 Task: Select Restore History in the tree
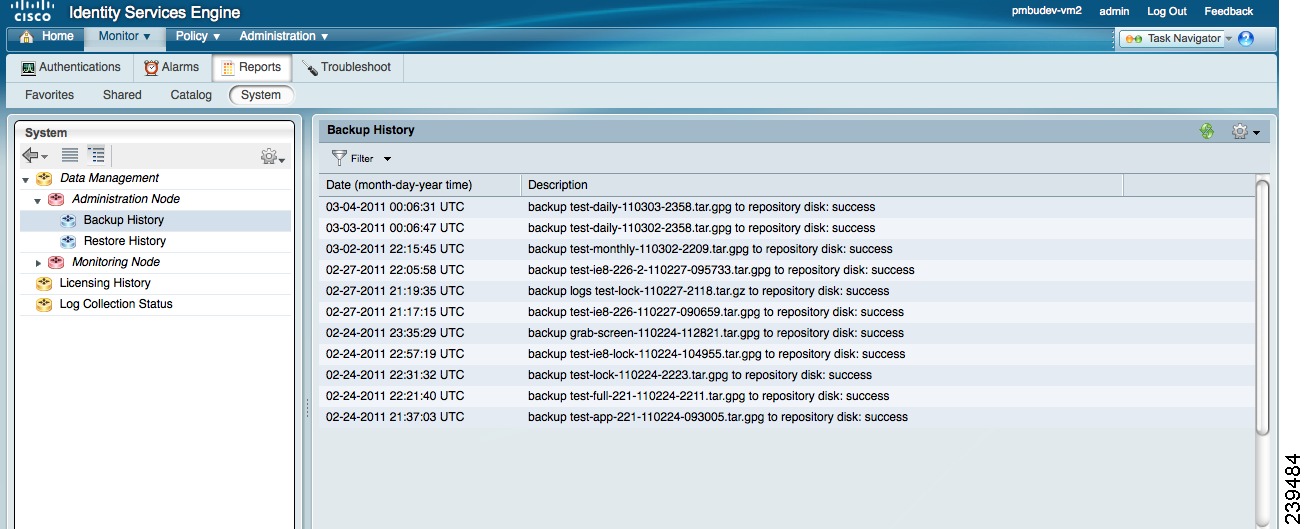[x=125, y=242]
